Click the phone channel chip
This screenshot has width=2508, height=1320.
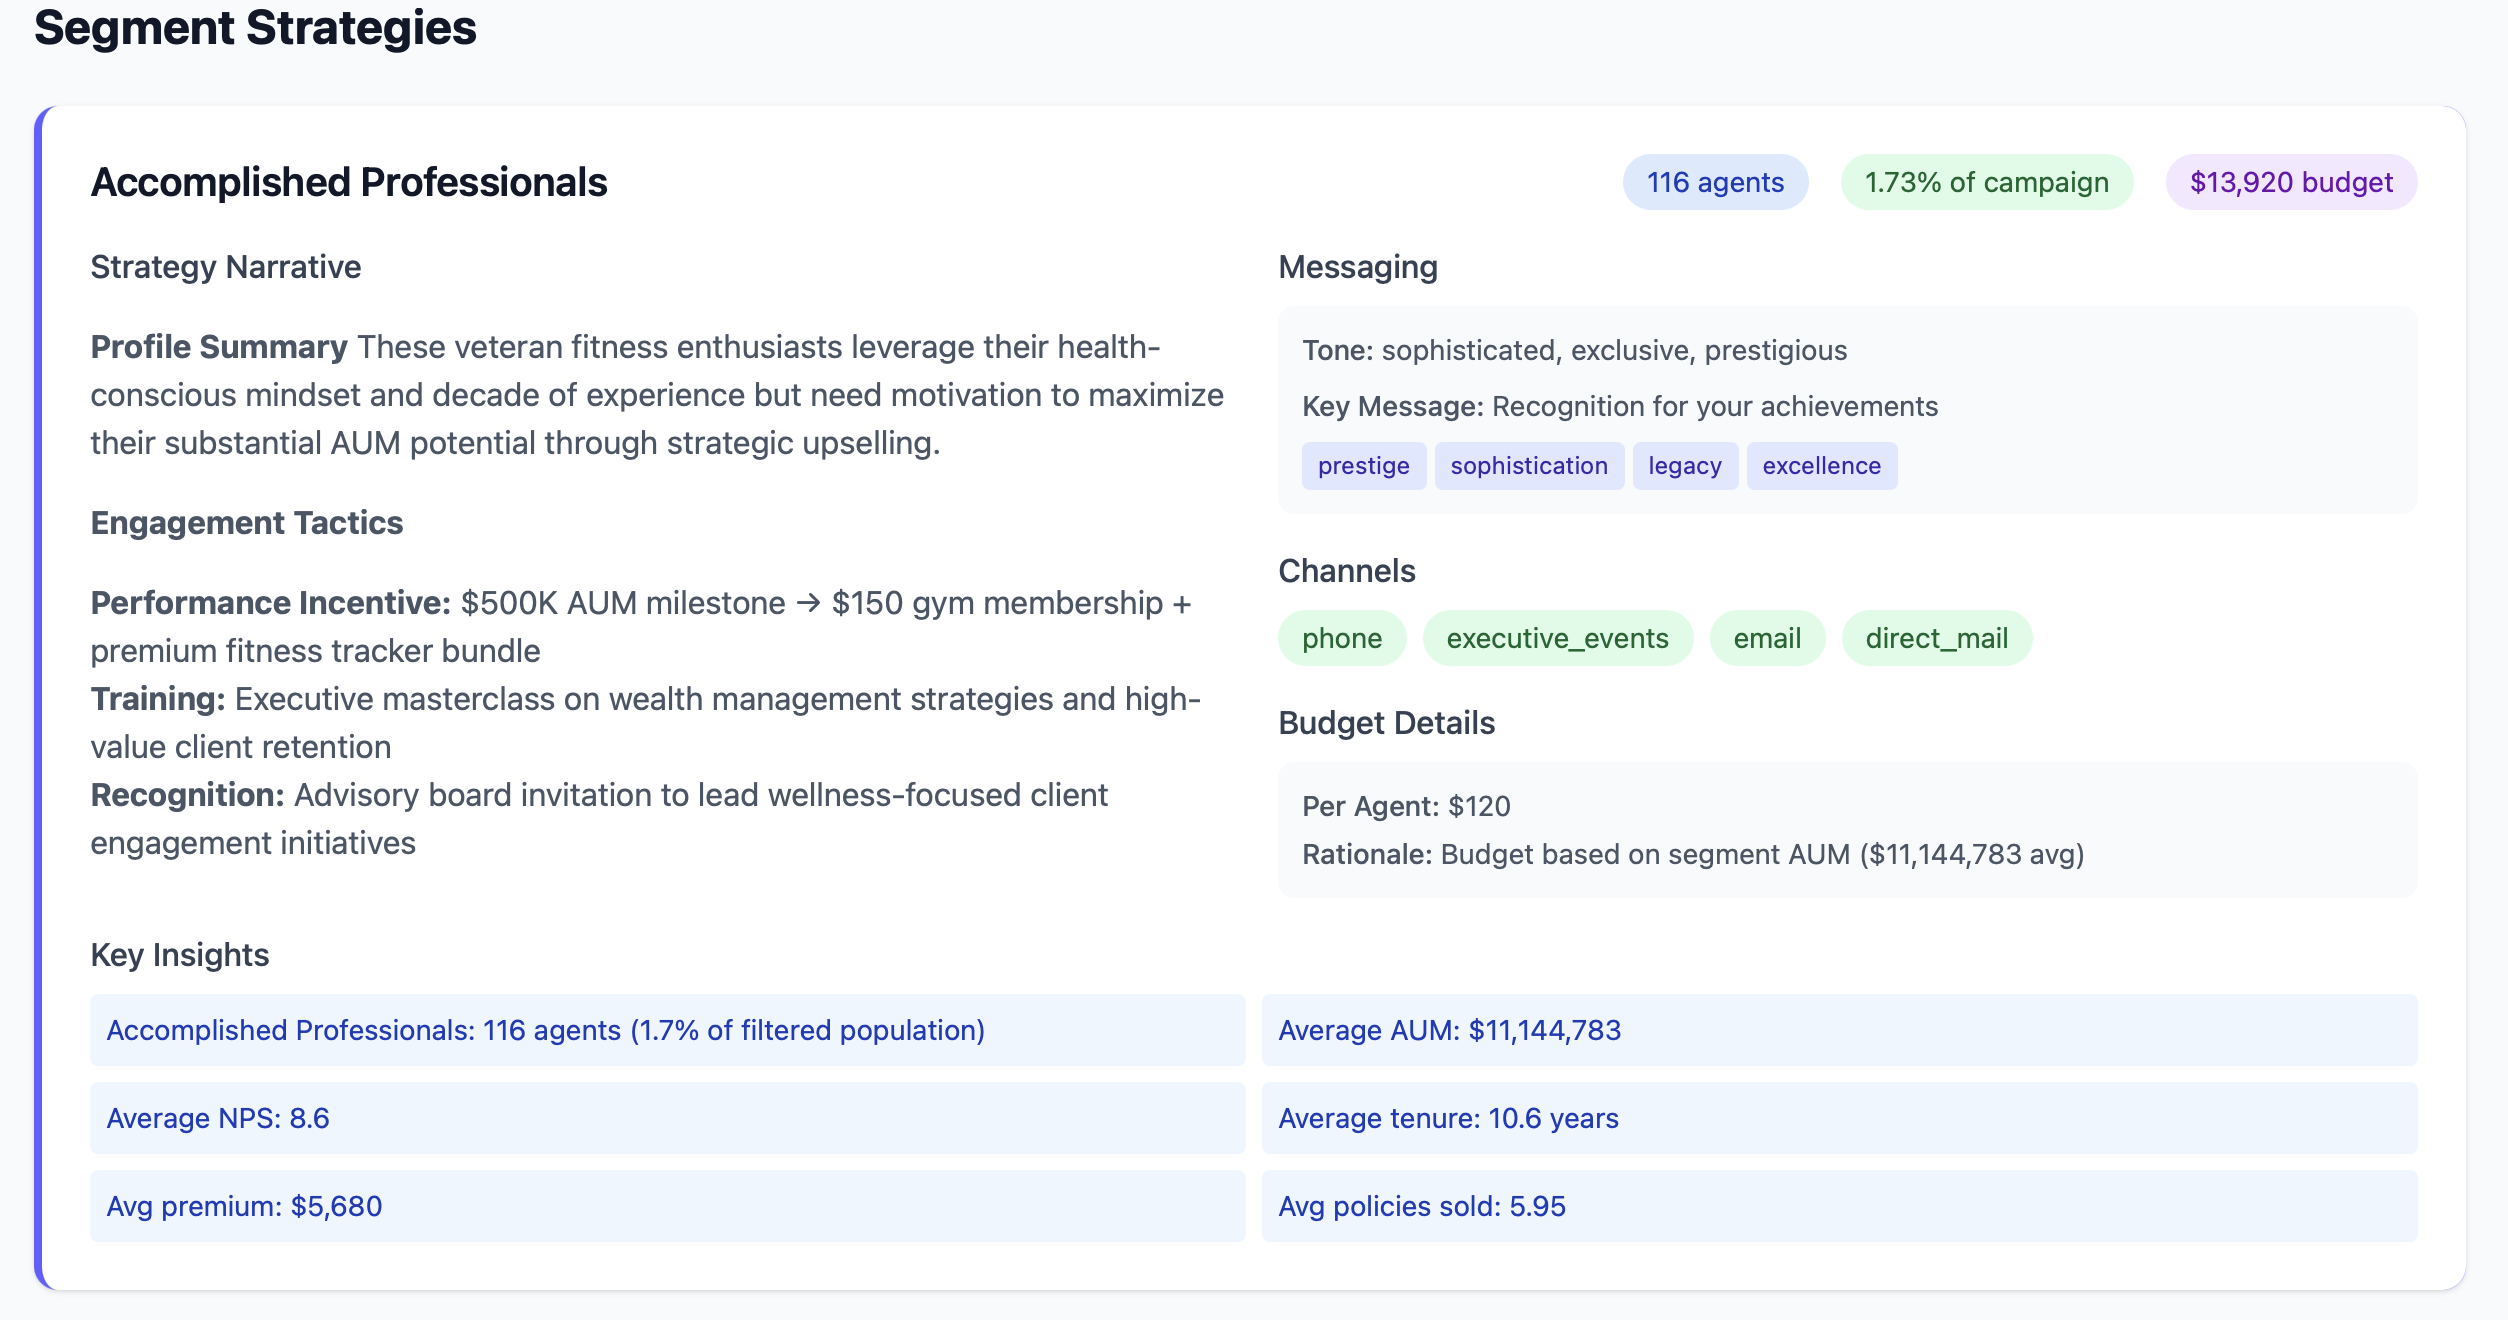1341,638
